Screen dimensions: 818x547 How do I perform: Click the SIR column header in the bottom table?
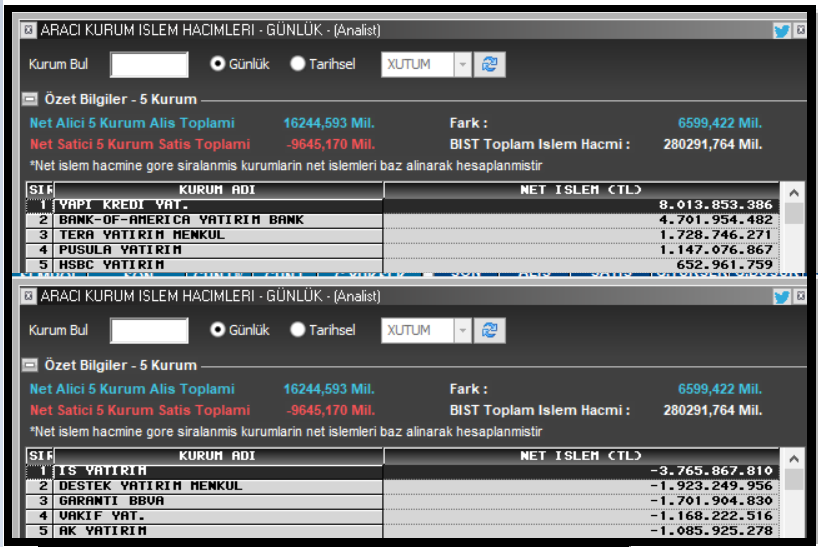[x=40, y=456]
